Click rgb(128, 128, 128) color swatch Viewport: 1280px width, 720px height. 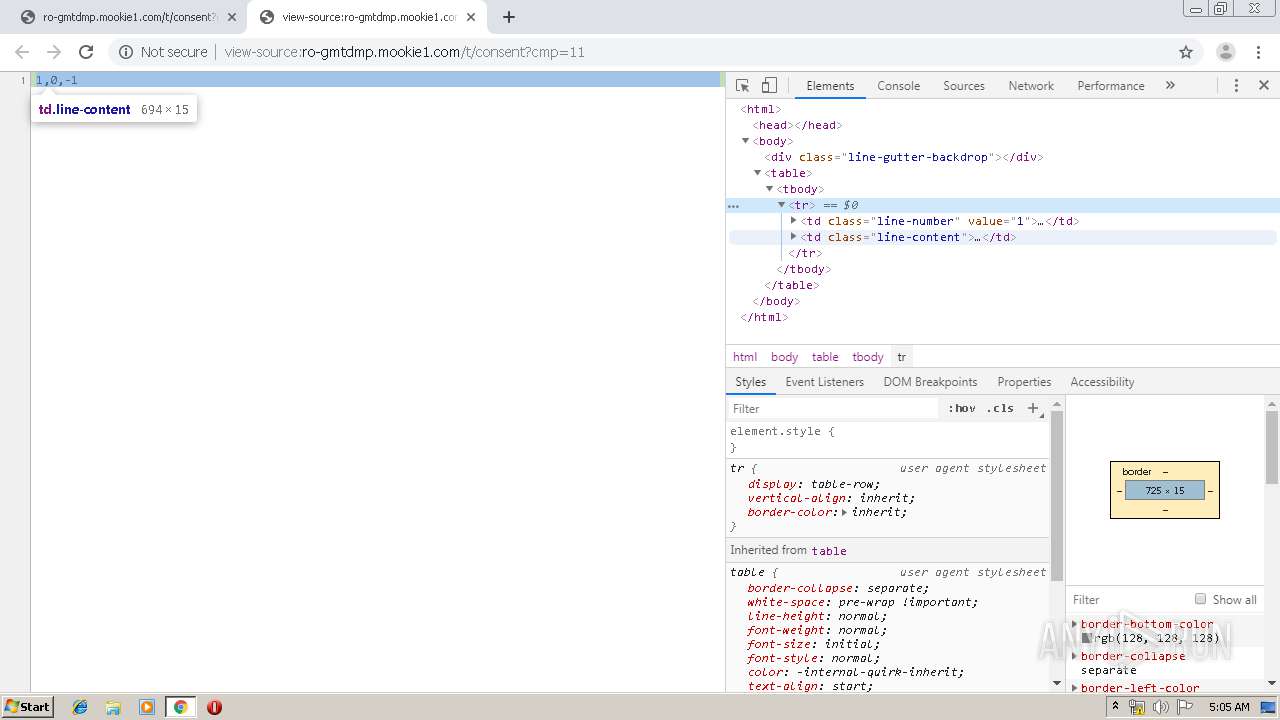tap(1087, 638)
